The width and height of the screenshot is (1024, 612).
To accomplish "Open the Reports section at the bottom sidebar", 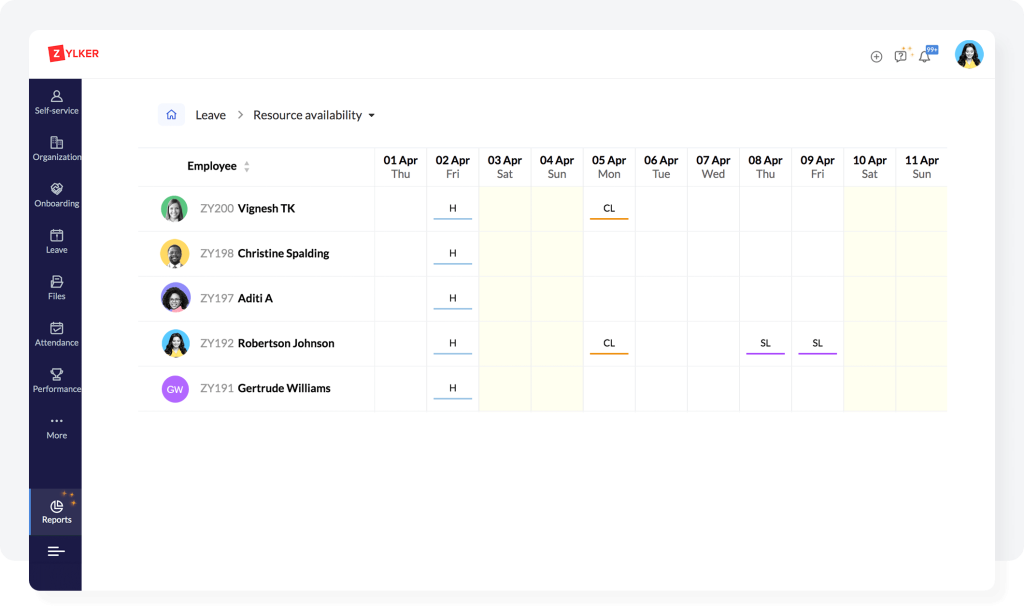I will click(x=56, y=511).
